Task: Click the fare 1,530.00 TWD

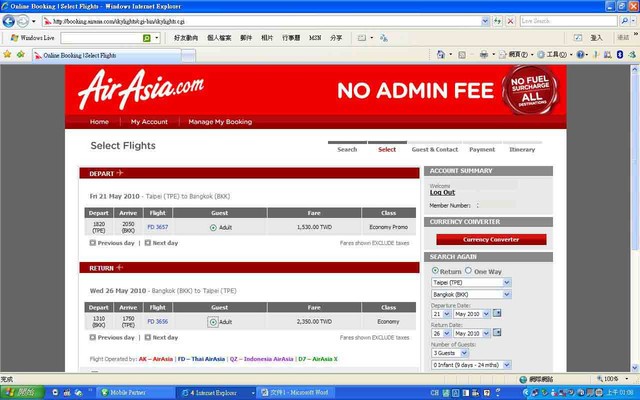Action: 314,227
